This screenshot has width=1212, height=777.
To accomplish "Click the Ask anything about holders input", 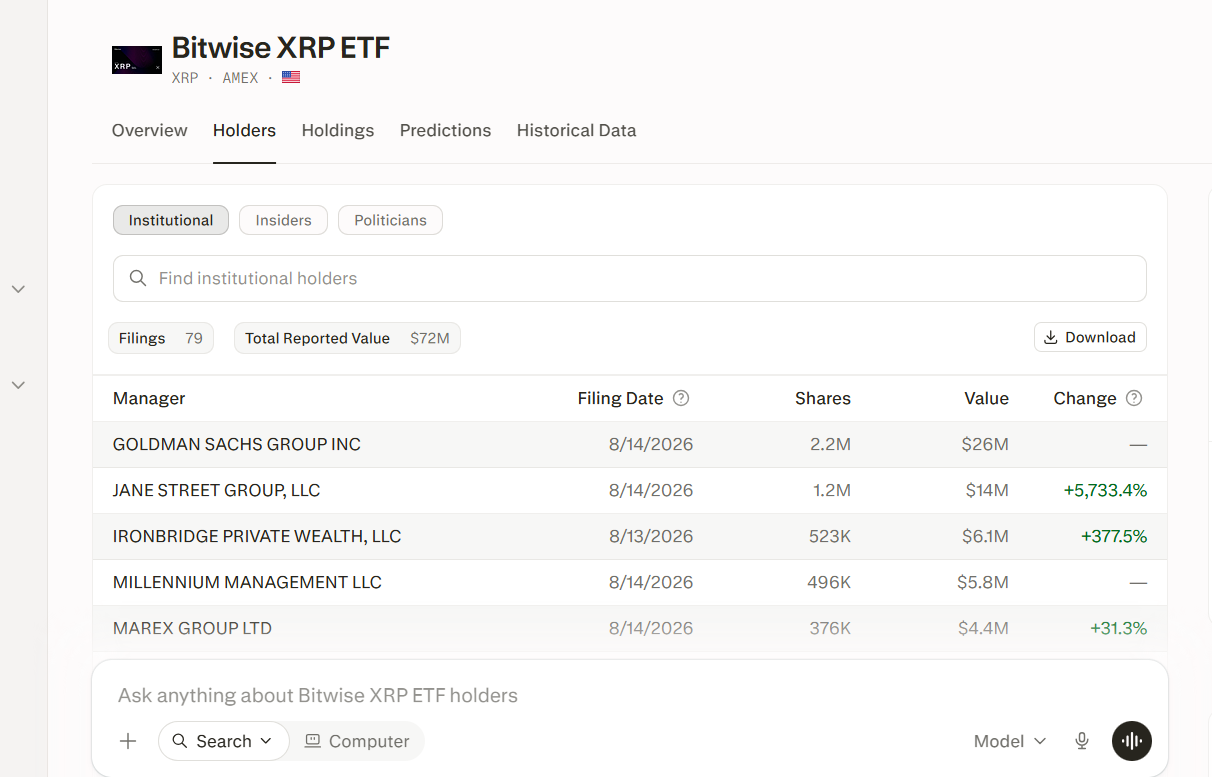I will [x=630, y=695].
